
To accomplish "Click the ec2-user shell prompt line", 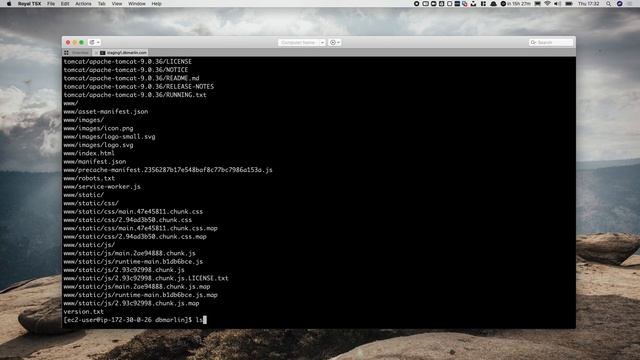I will point(135,320).
